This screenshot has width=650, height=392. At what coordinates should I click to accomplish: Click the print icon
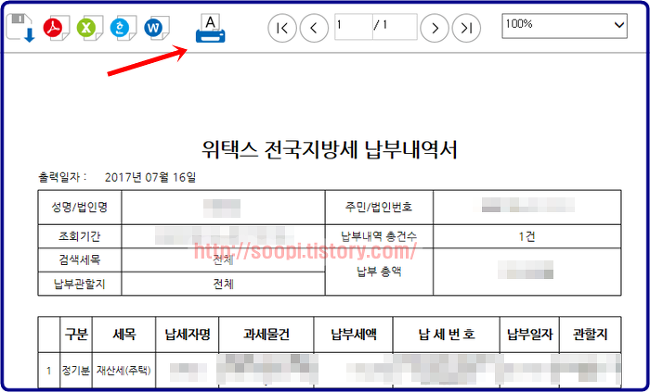coord(211,29)
